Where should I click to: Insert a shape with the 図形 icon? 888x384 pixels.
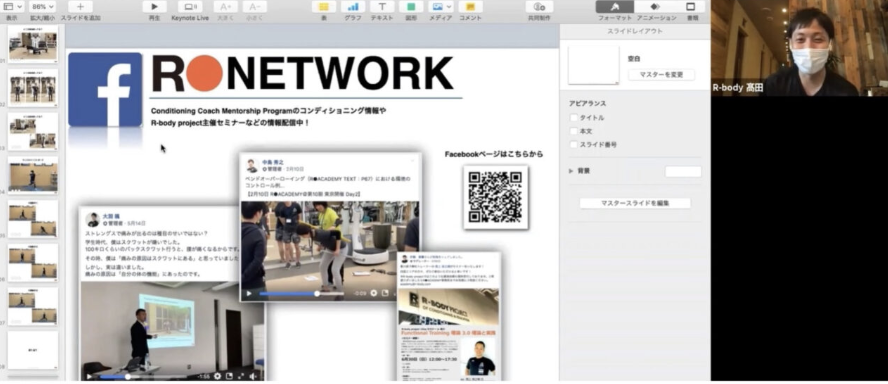(x=411, y=7)
